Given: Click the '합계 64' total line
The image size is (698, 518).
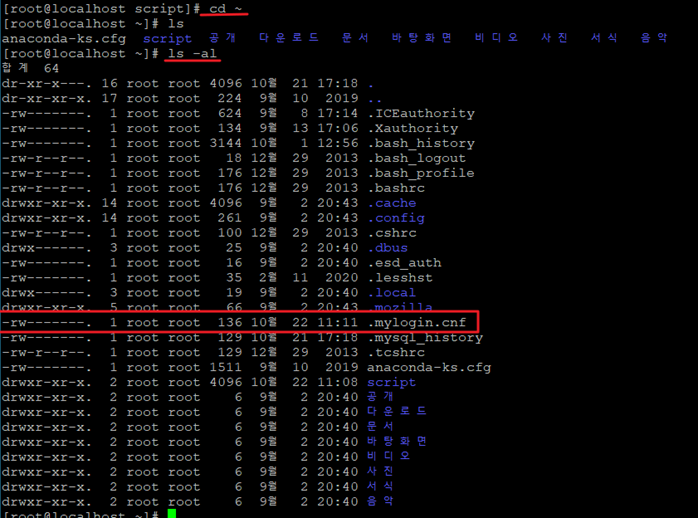Looking at the screenshot, I should click(30, 69).
